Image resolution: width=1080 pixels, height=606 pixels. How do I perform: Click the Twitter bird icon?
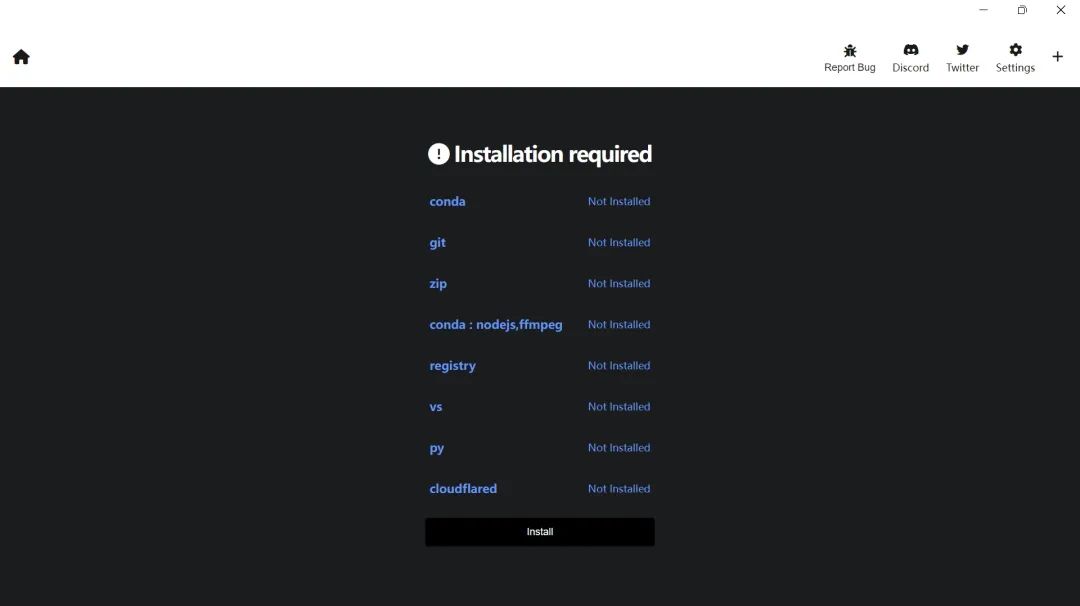click(x=962, y=50)
